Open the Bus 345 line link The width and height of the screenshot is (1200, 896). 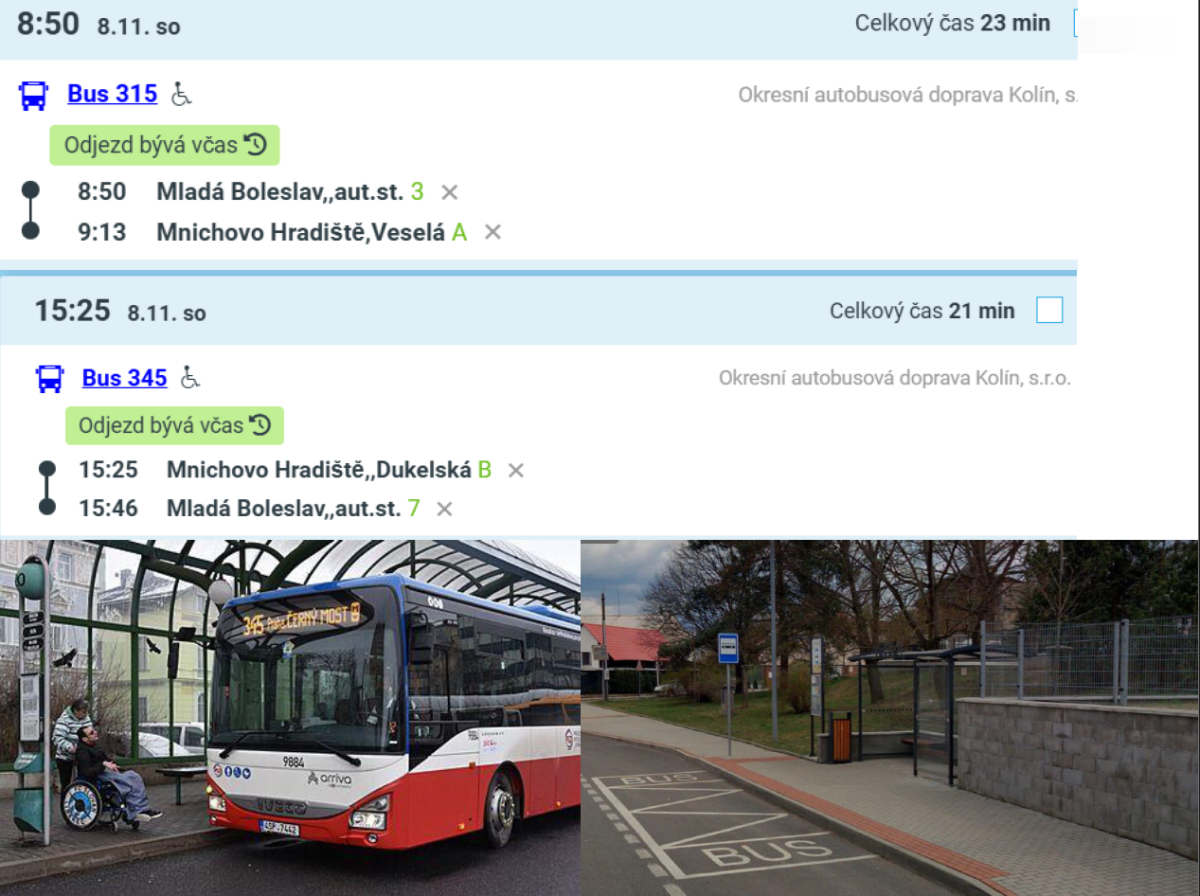tap(124, 378)
